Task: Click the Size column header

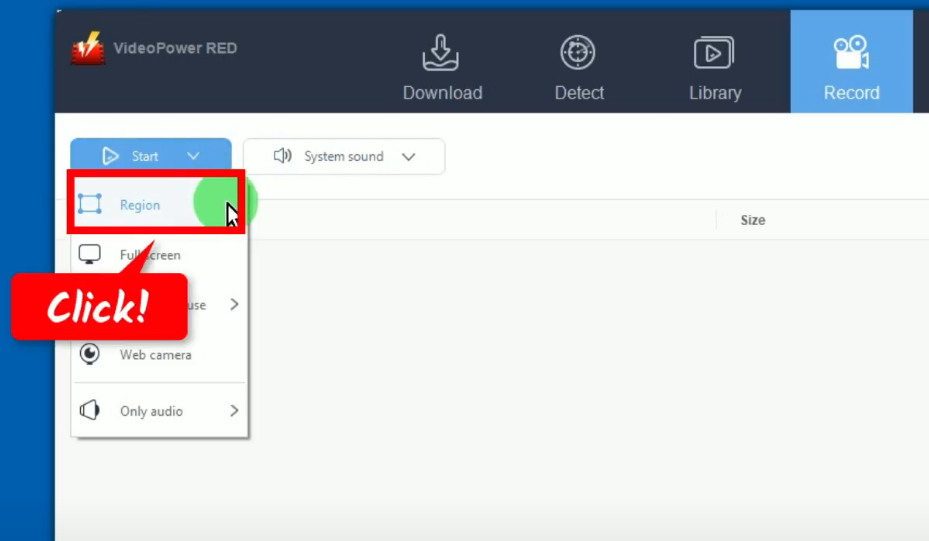Action: click(x=752, y=220)
